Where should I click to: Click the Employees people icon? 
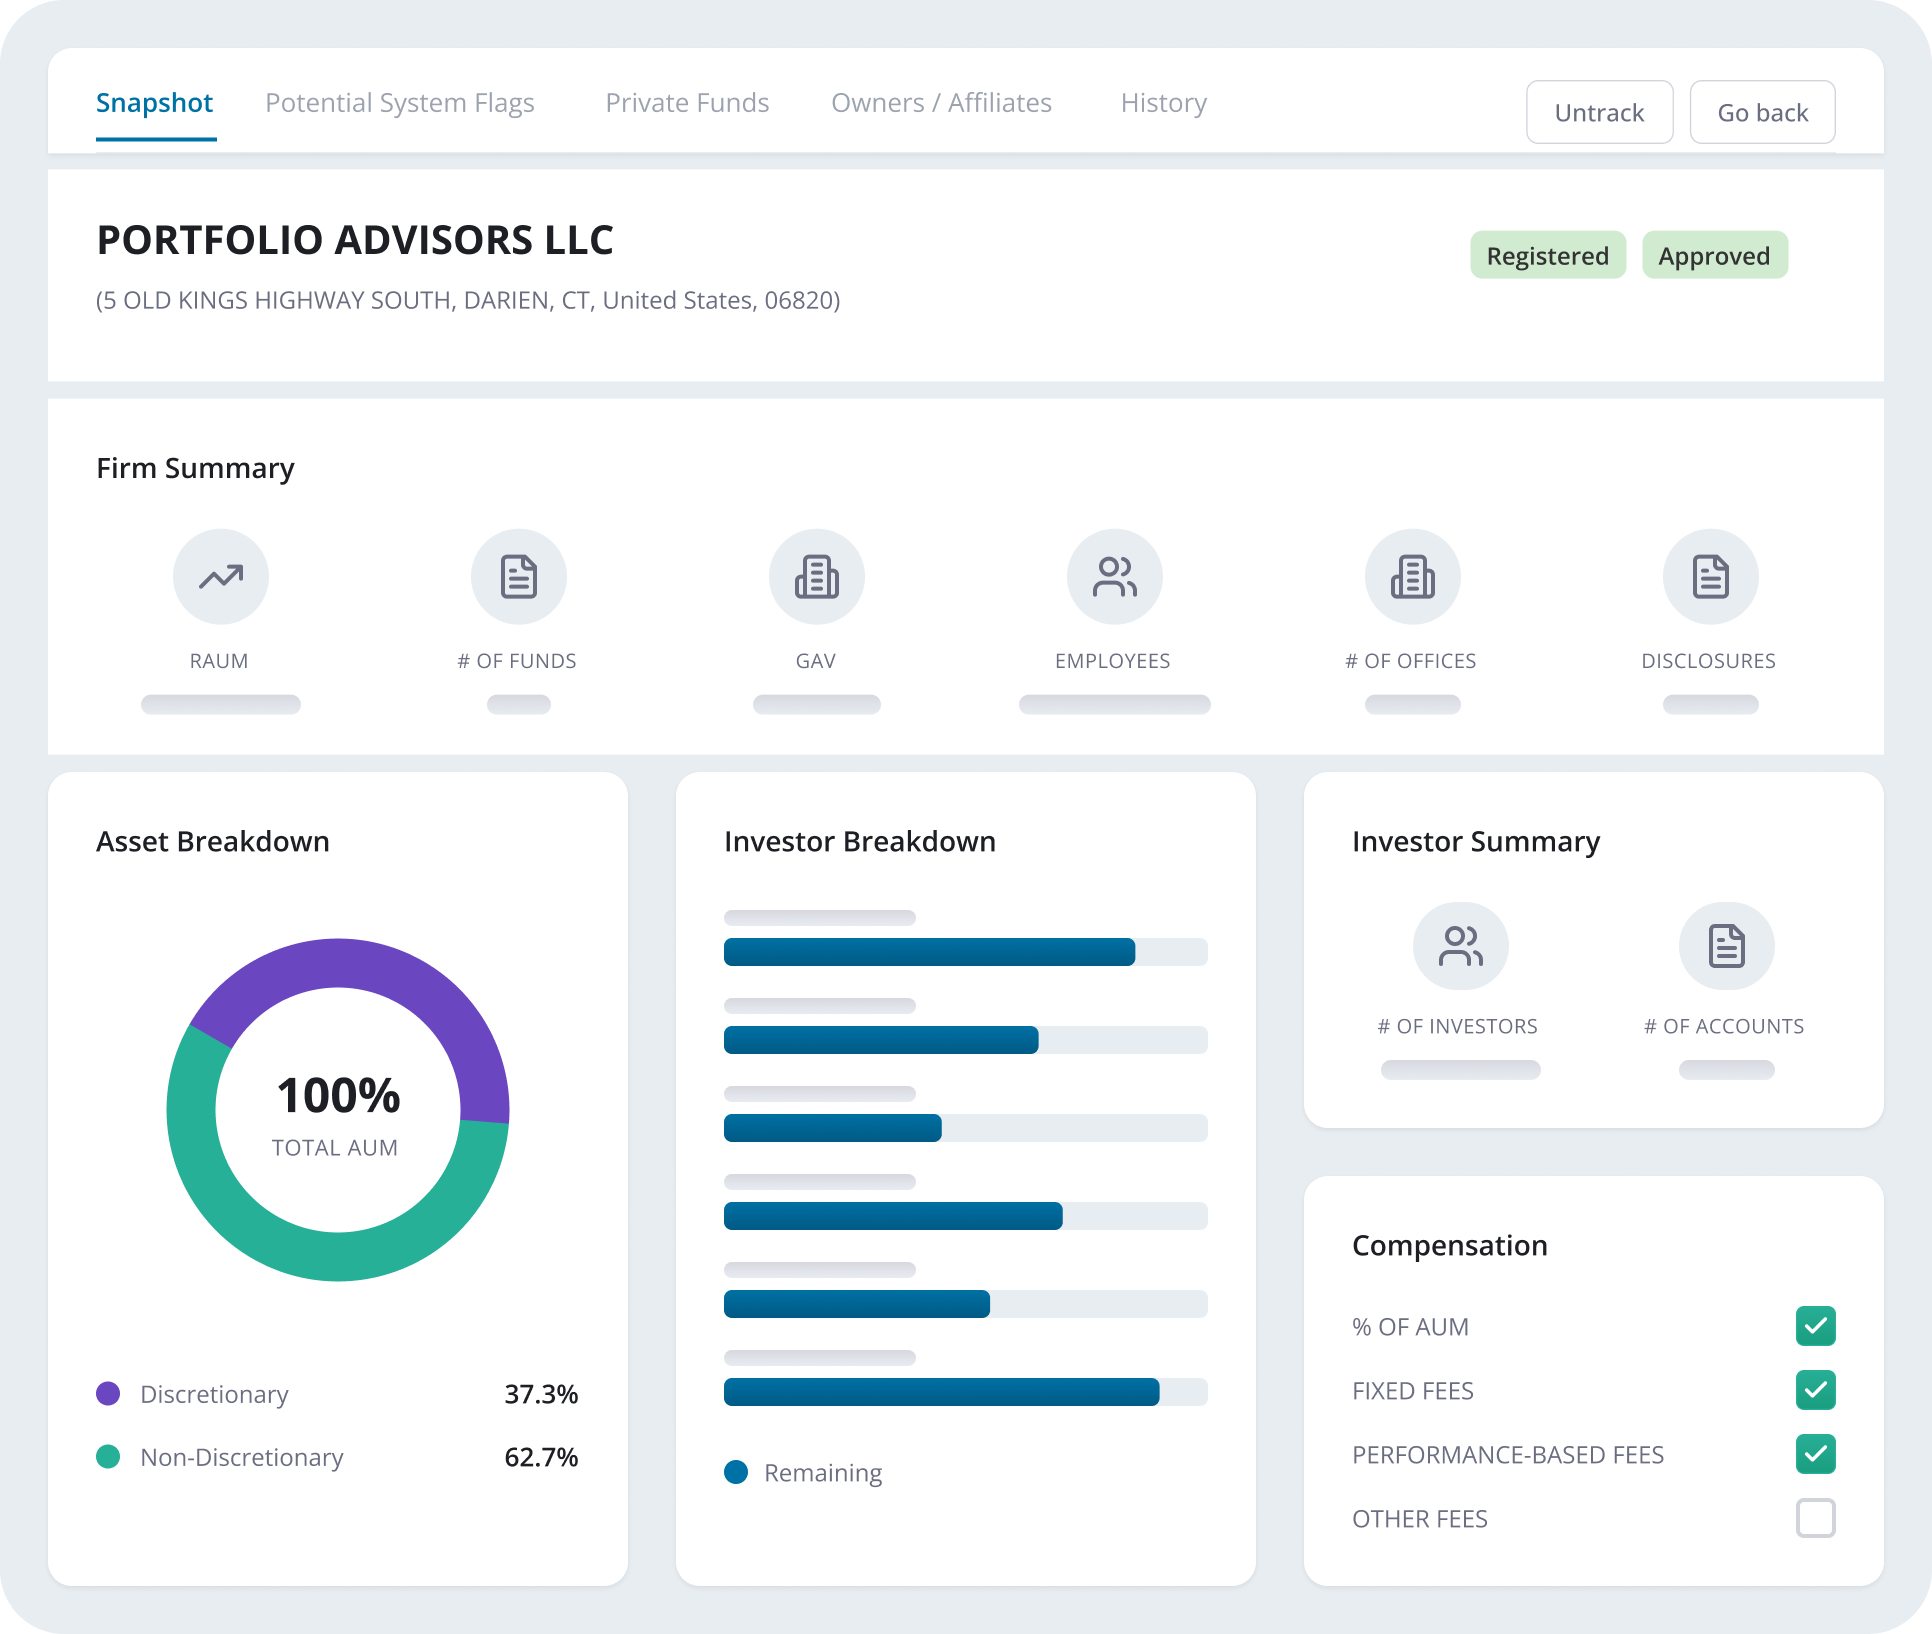coord(1114,577)
